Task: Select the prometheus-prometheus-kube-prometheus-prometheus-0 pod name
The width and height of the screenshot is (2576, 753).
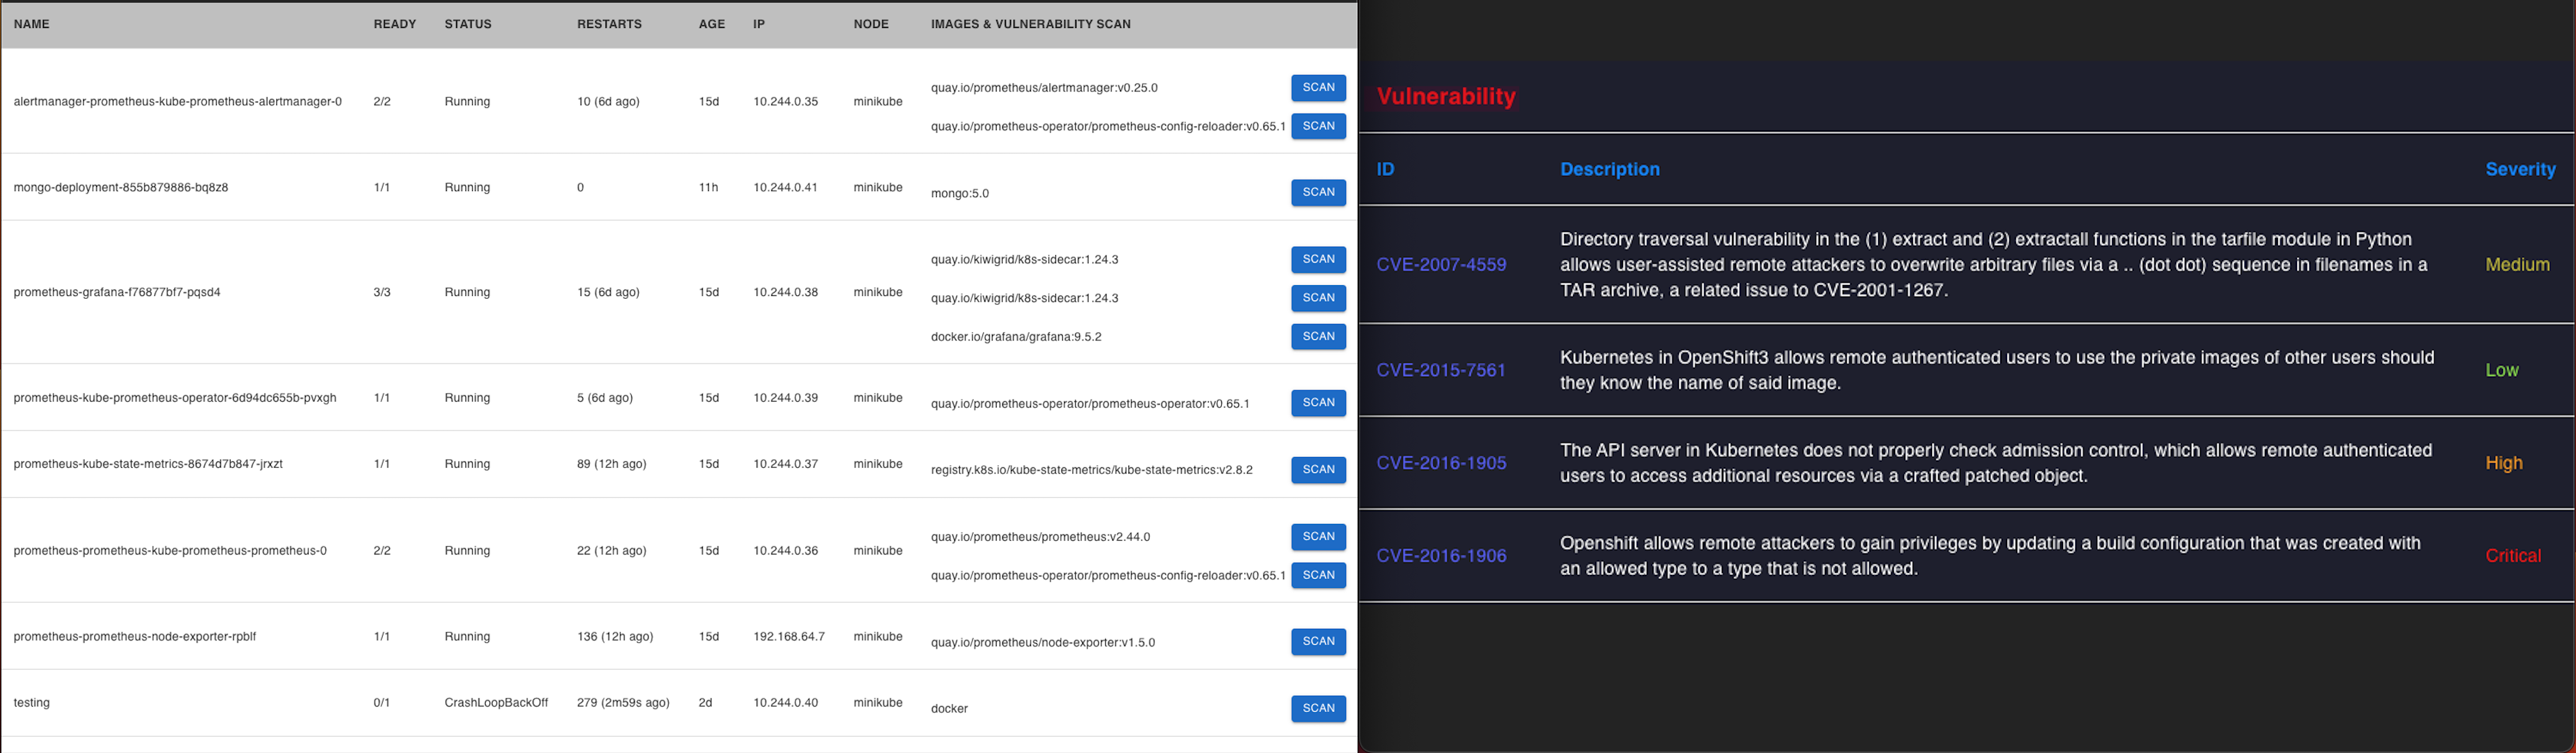Action: pos(170,551)
